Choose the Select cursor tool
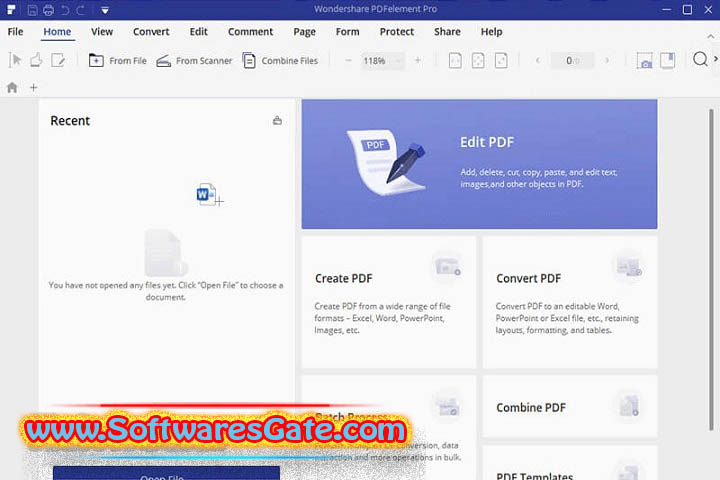Screen dimensions: 720x480 click(15, 60)
